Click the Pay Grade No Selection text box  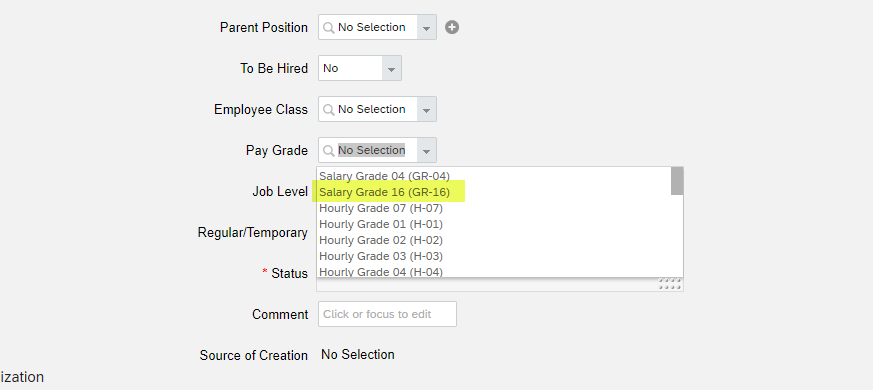(371, 150)
